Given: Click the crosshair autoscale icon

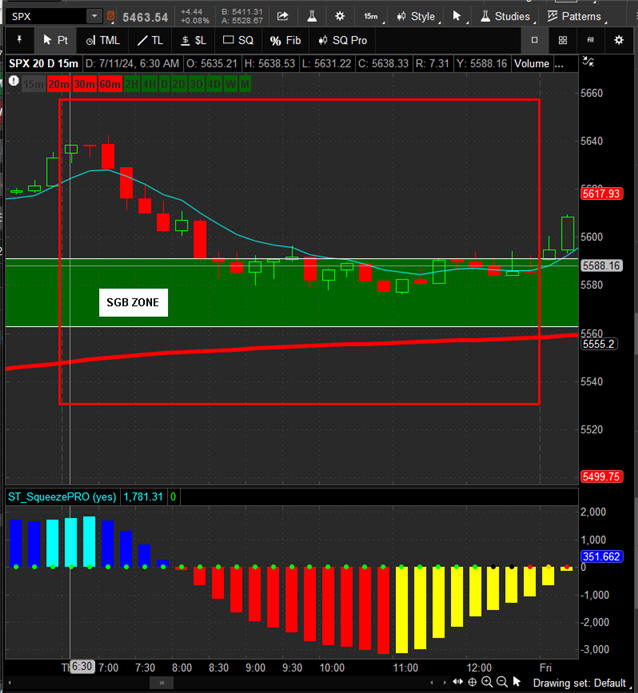Looking at the screenshot, I should 472,682.
